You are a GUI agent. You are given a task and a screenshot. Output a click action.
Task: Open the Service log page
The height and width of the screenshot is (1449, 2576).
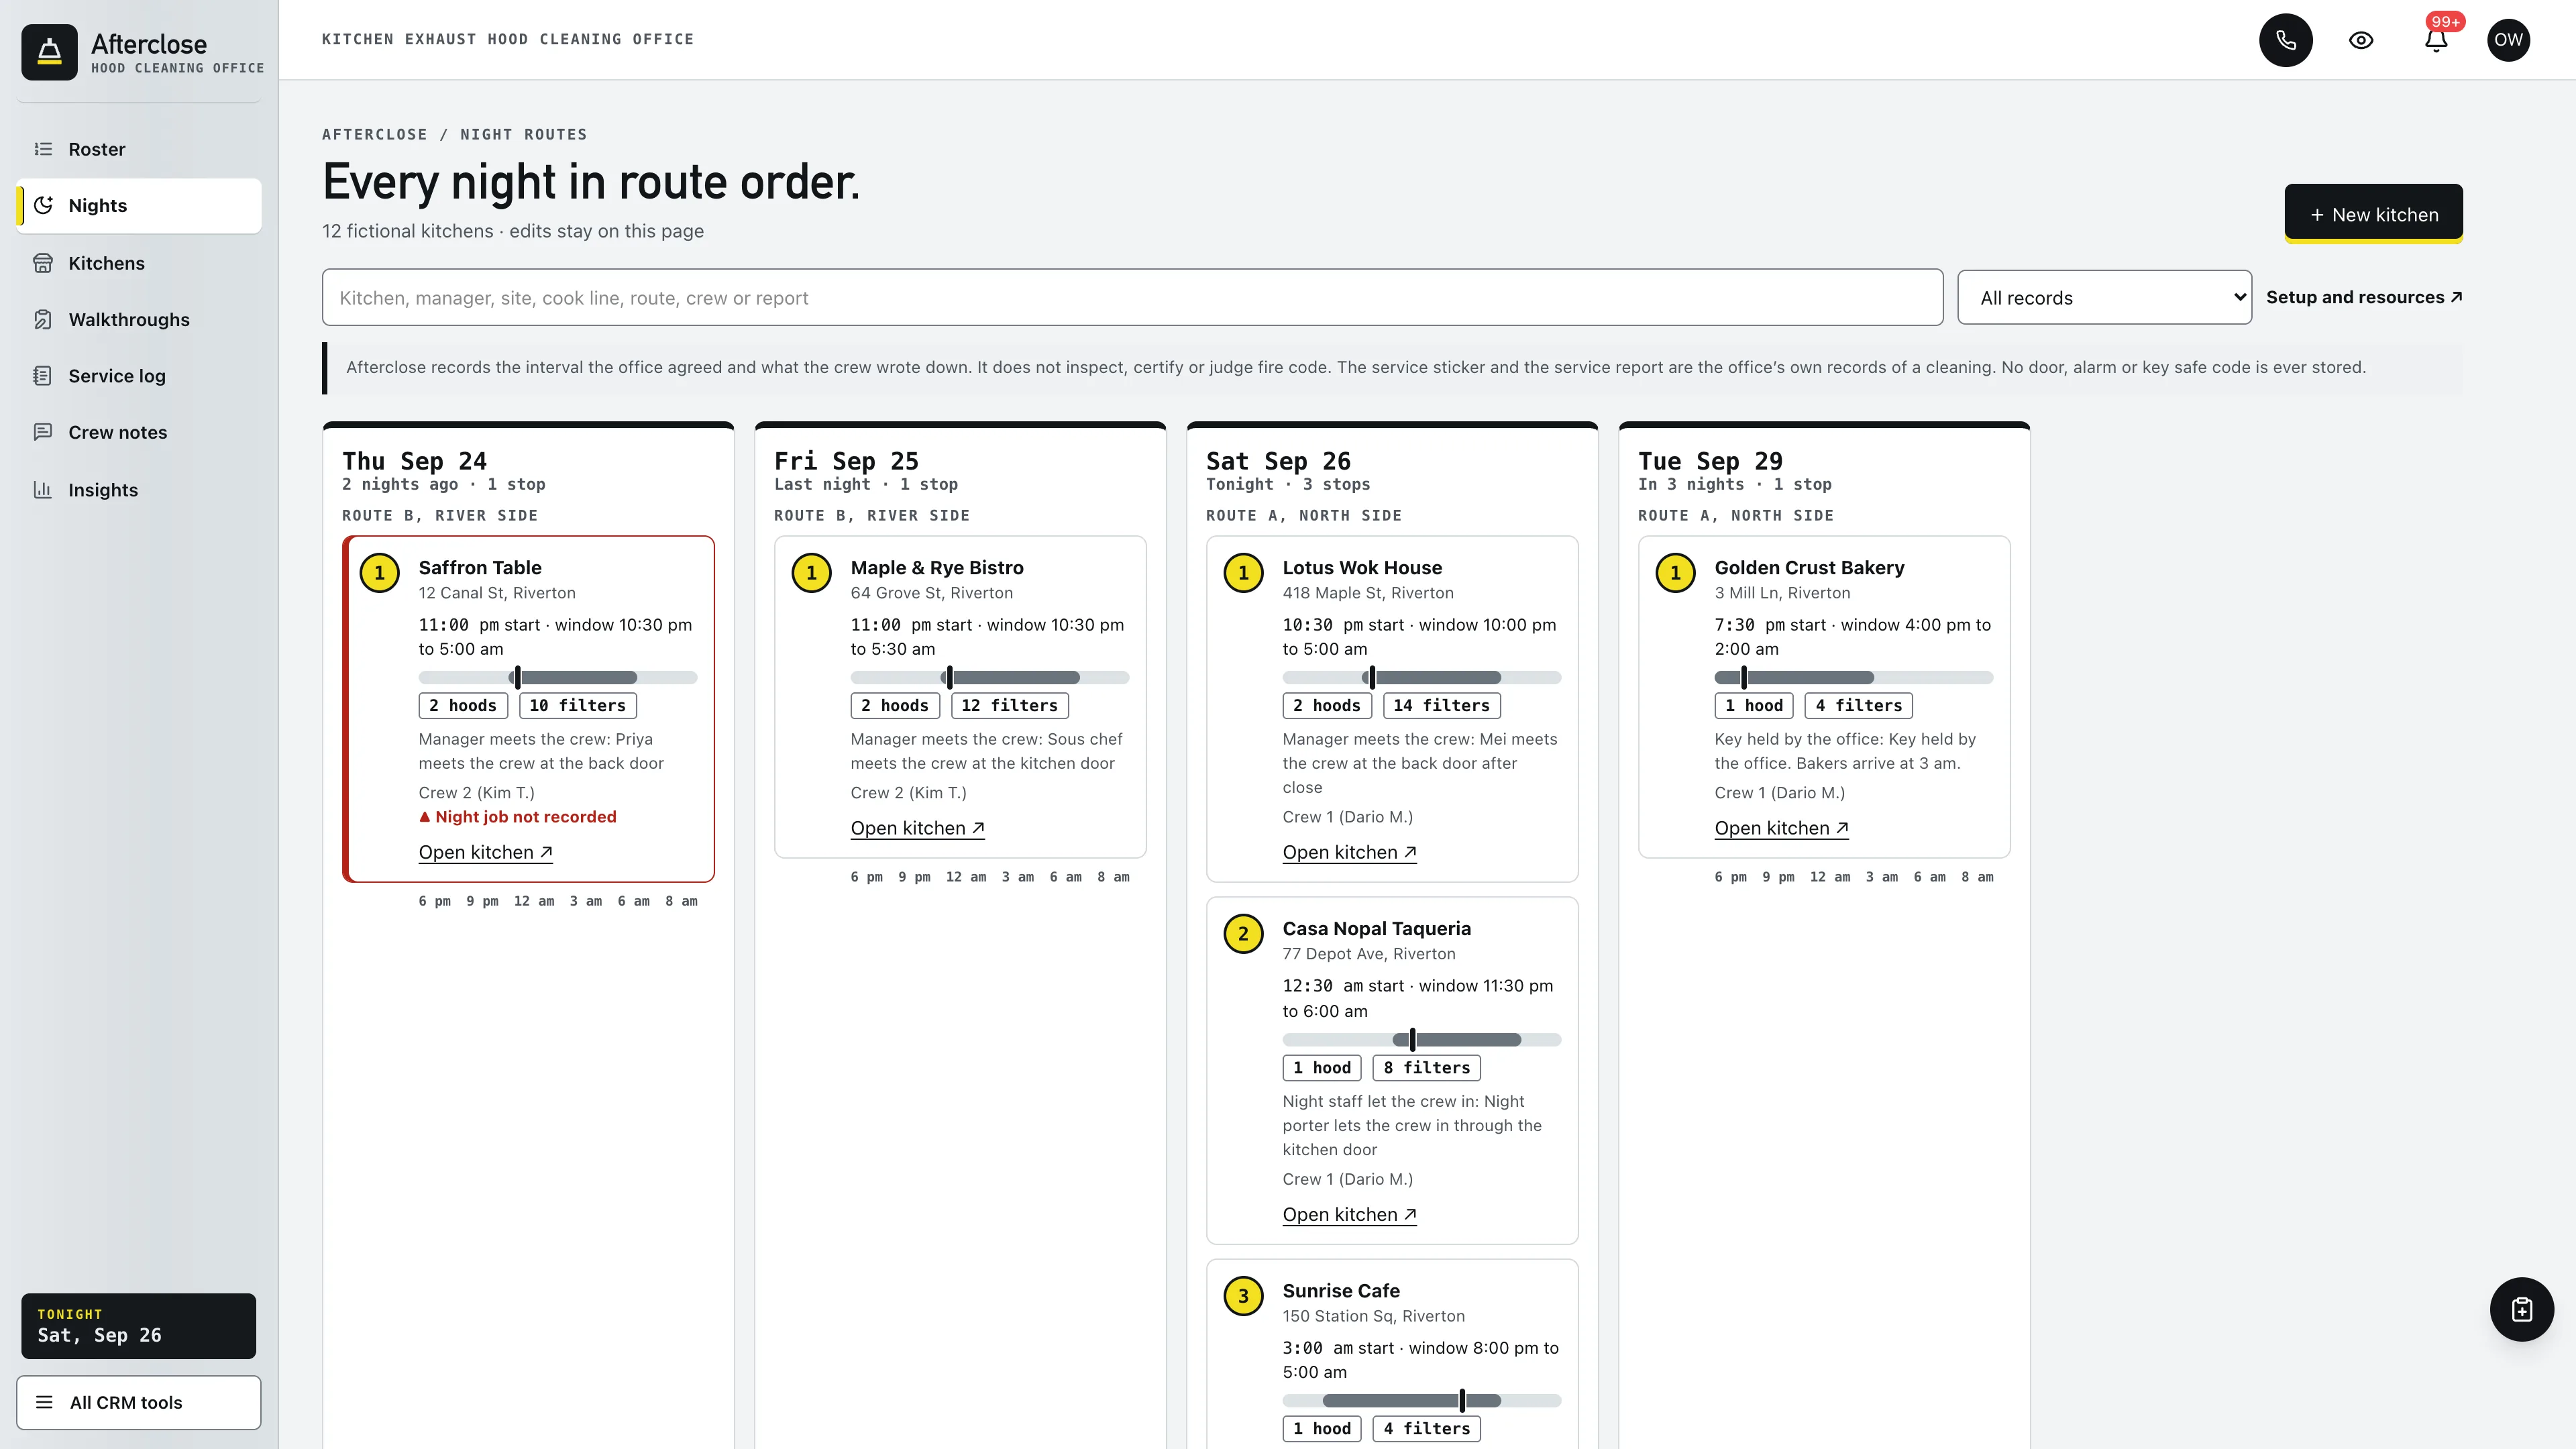[139, 376]
